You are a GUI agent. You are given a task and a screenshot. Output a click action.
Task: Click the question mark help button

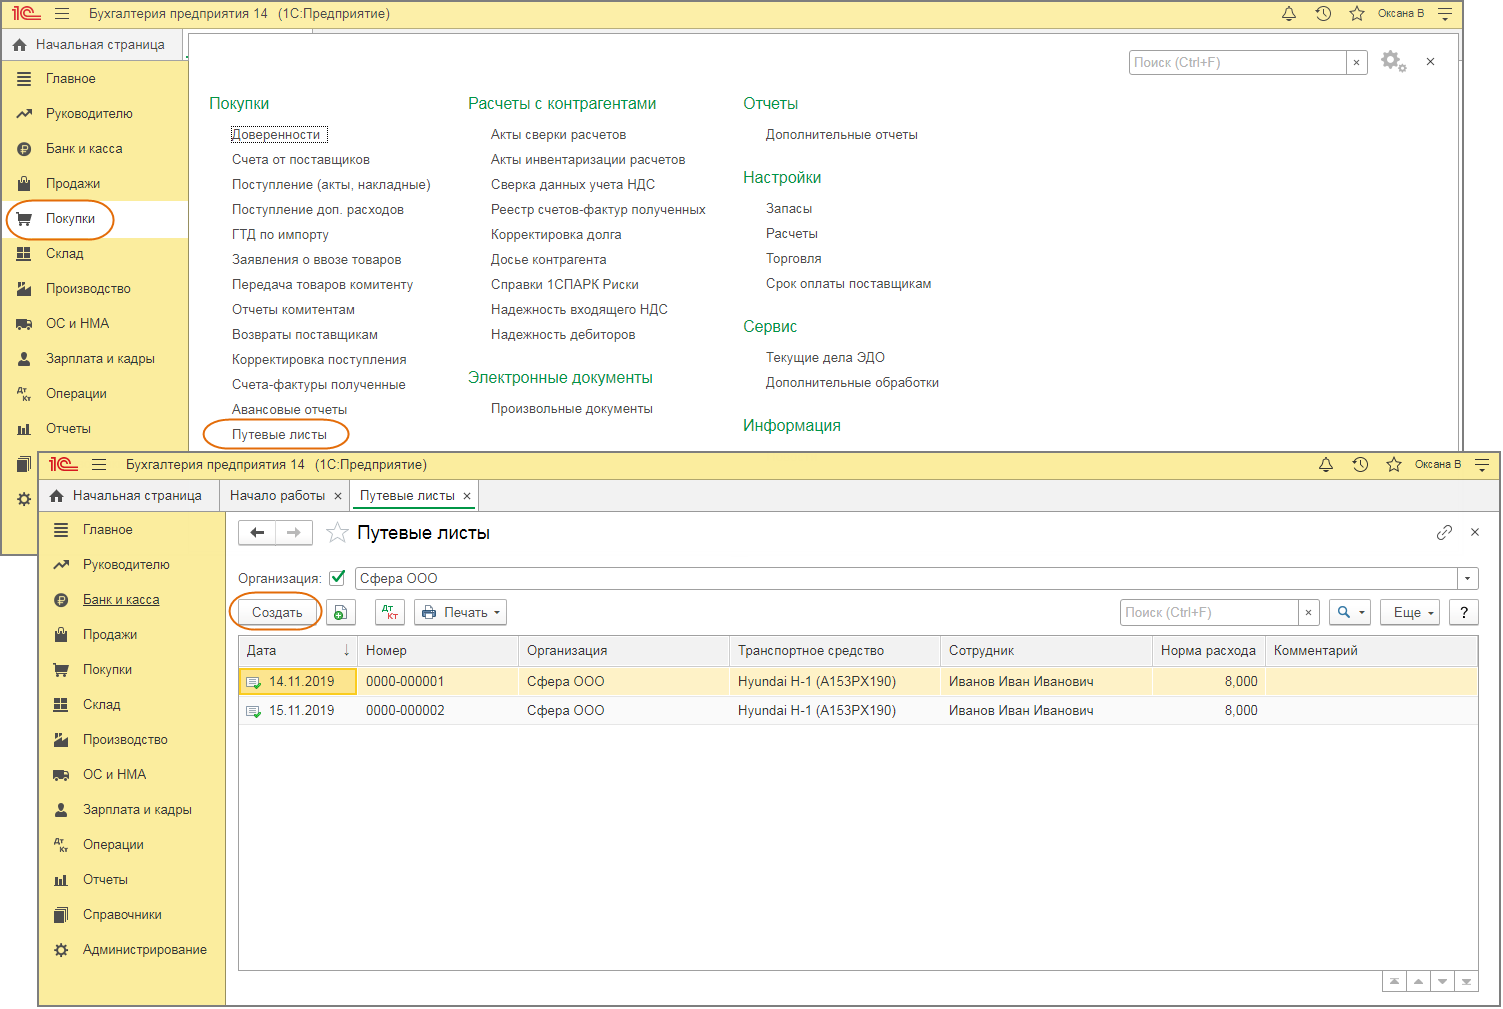coord(1464,613)
